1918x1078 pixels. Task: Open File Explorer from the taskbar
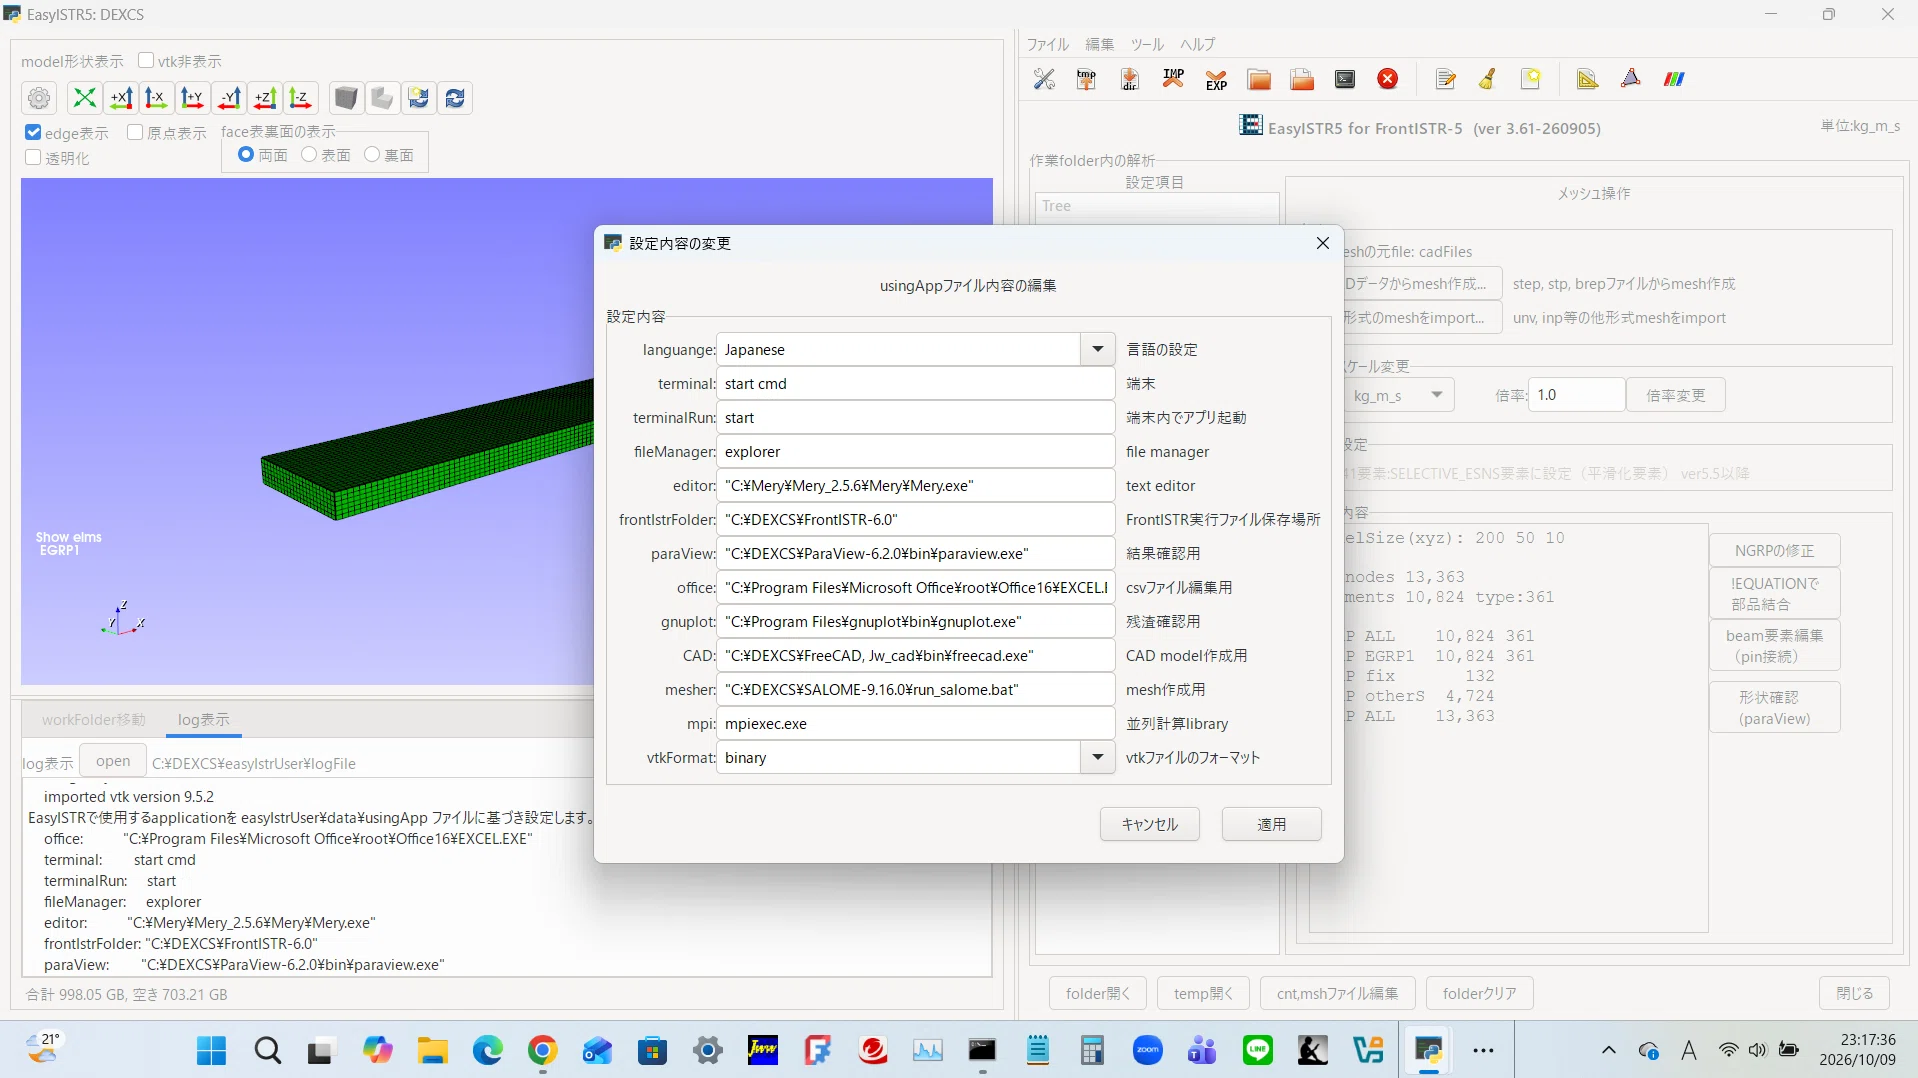pos(432,1050)
